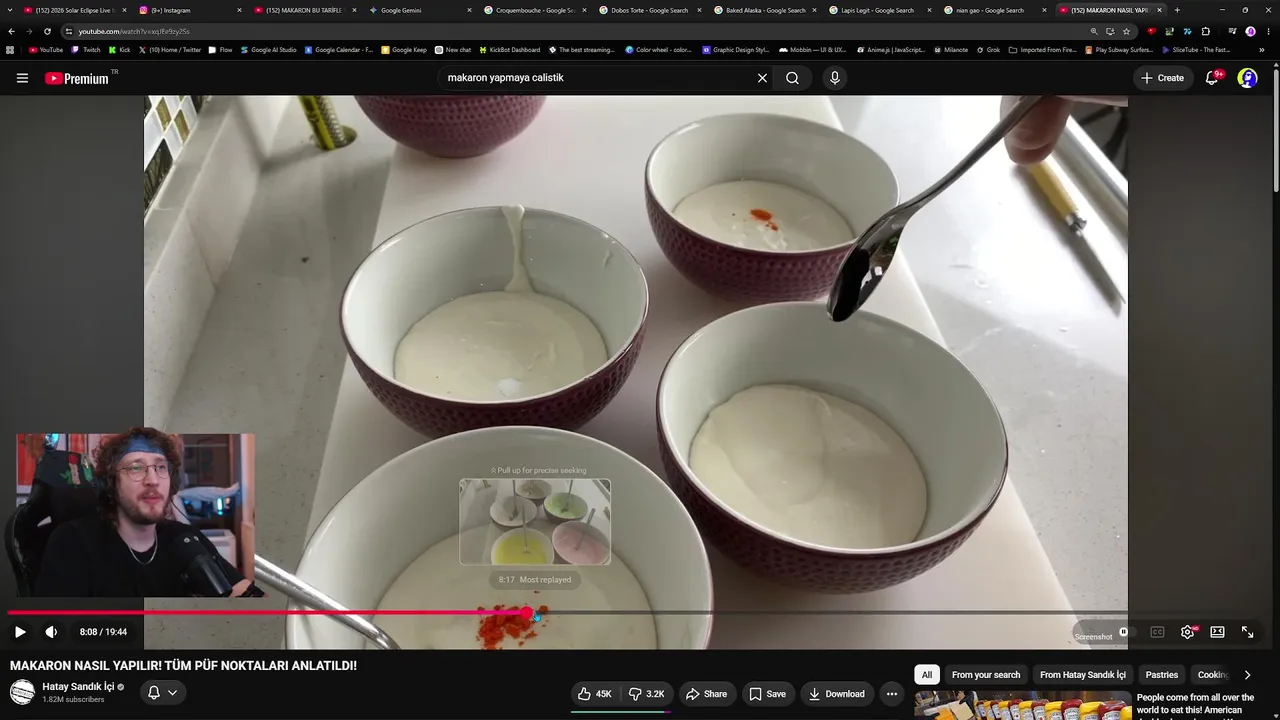Mute the video volume
This screenshot has width=1280, height=720.
pos(51,632)
